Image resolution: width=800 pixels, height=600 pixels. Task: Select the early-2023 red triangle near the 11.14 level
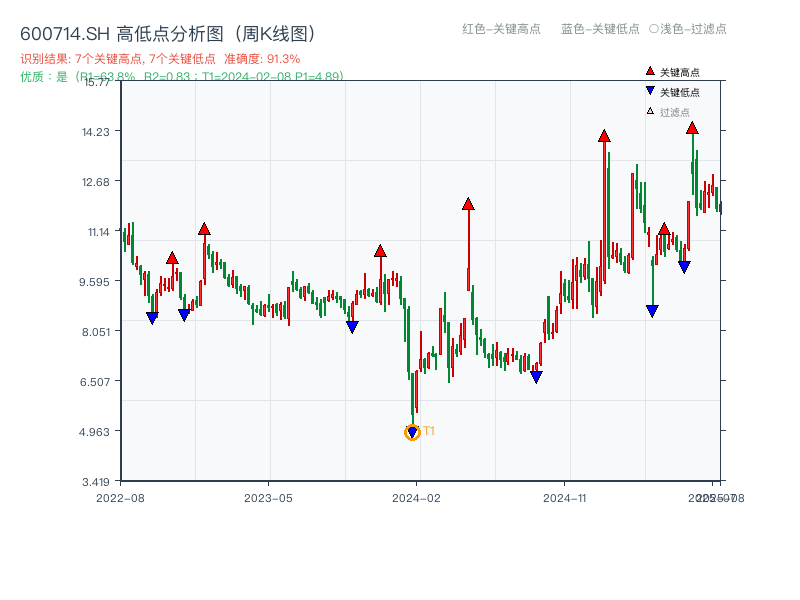point(204,229)
